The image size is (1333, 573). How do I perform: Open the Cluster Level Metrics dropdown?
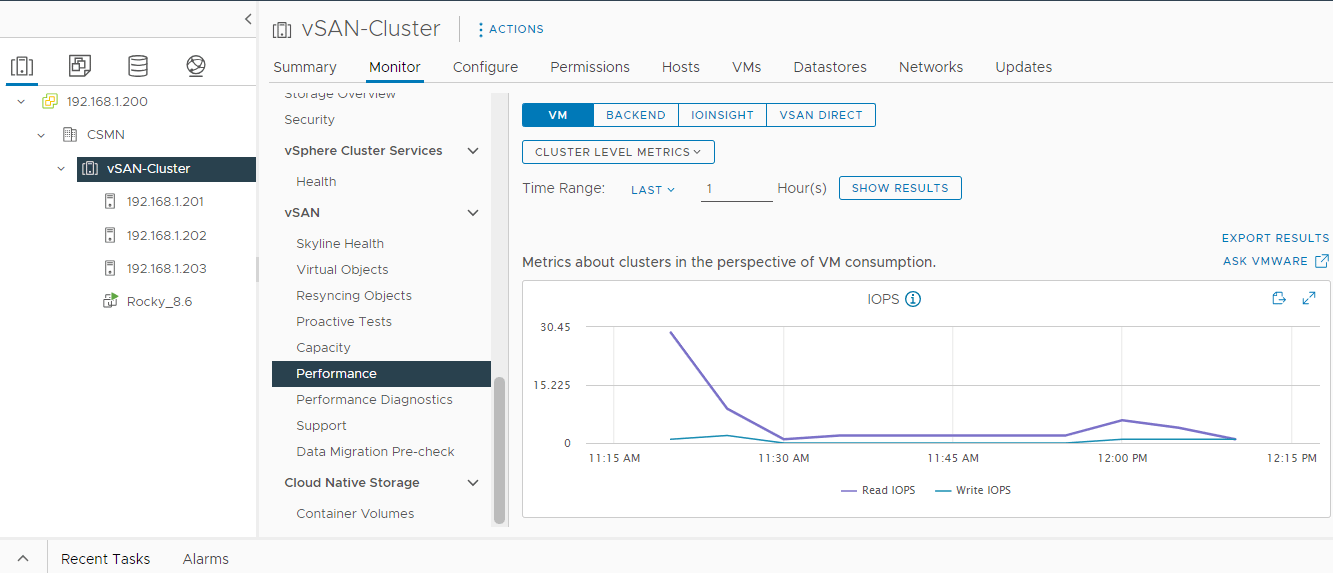[618, 152]
